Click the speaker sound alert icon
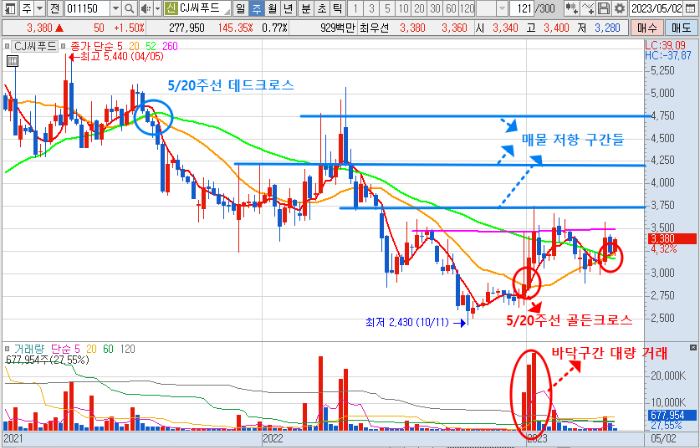 click(x=145, y=8)
